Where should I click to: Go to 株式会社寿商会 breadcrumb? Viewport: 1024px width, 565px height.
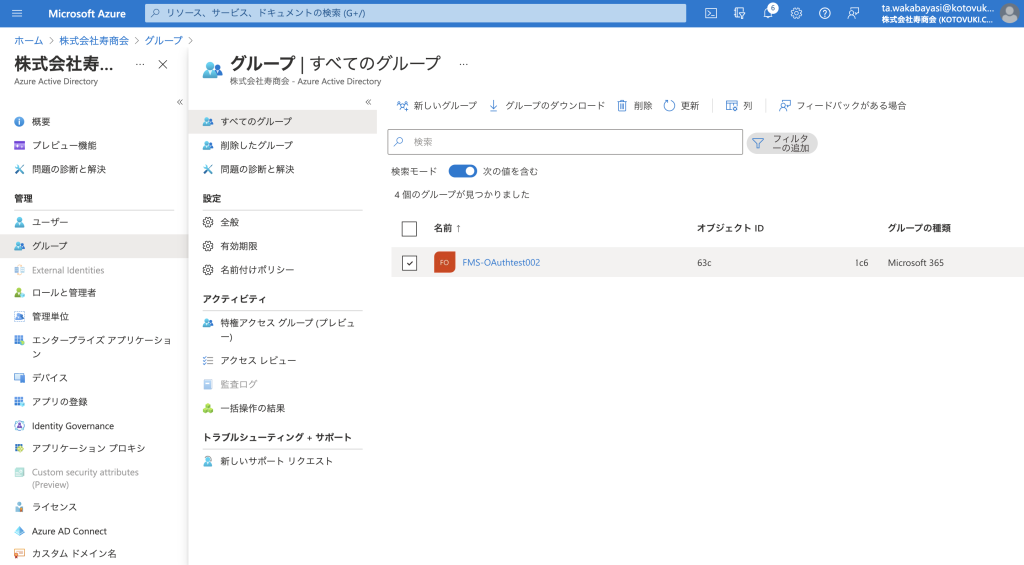point(94,40)
